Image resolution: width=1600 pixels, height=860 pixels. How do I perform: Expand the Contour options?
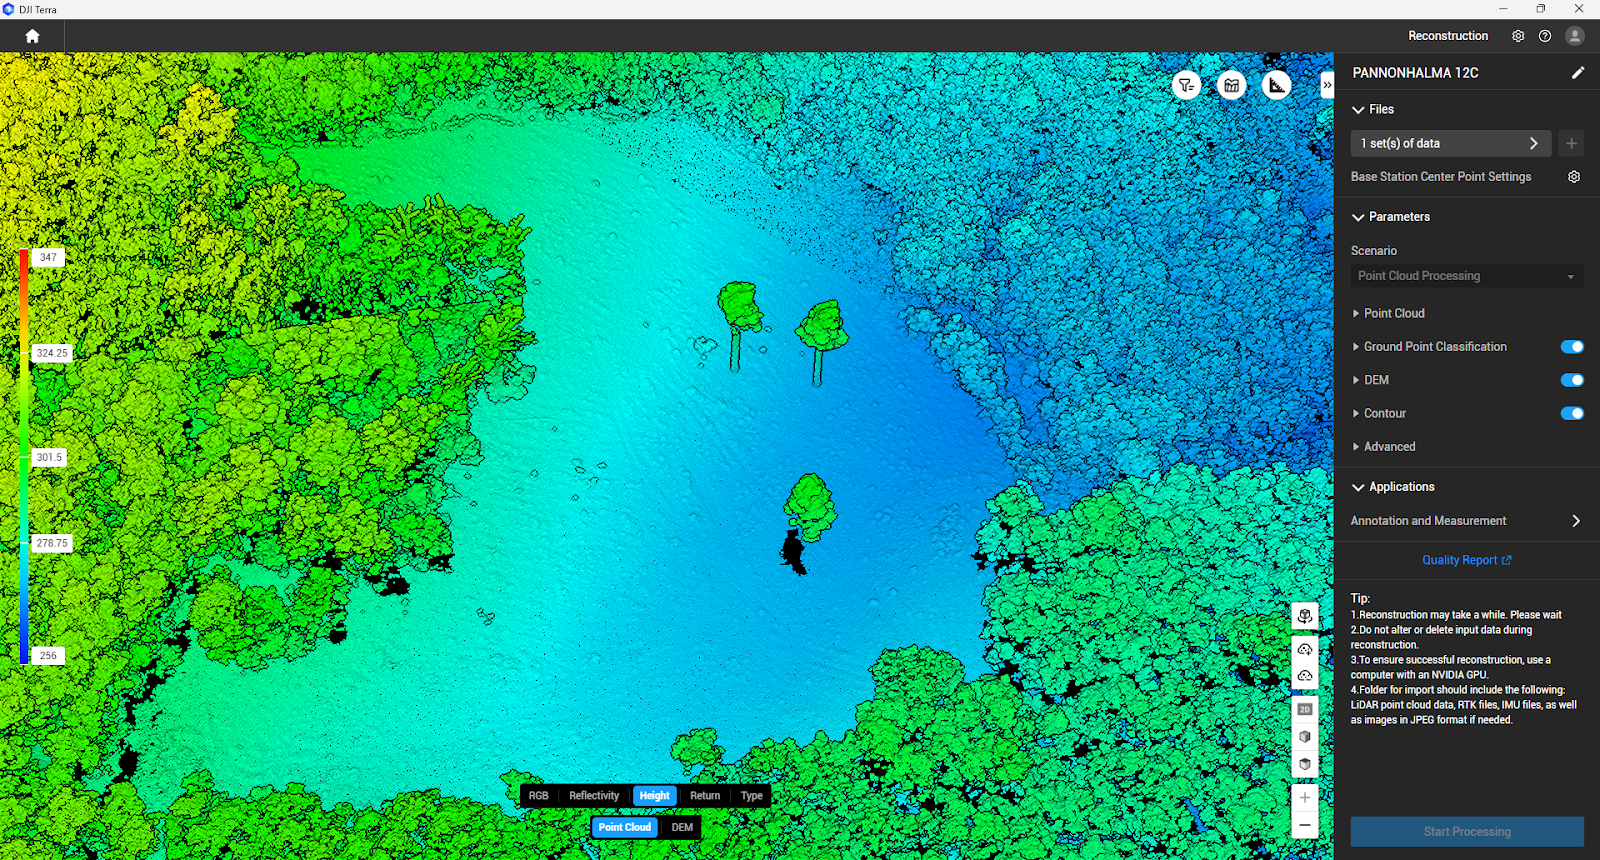[1379, 413]
